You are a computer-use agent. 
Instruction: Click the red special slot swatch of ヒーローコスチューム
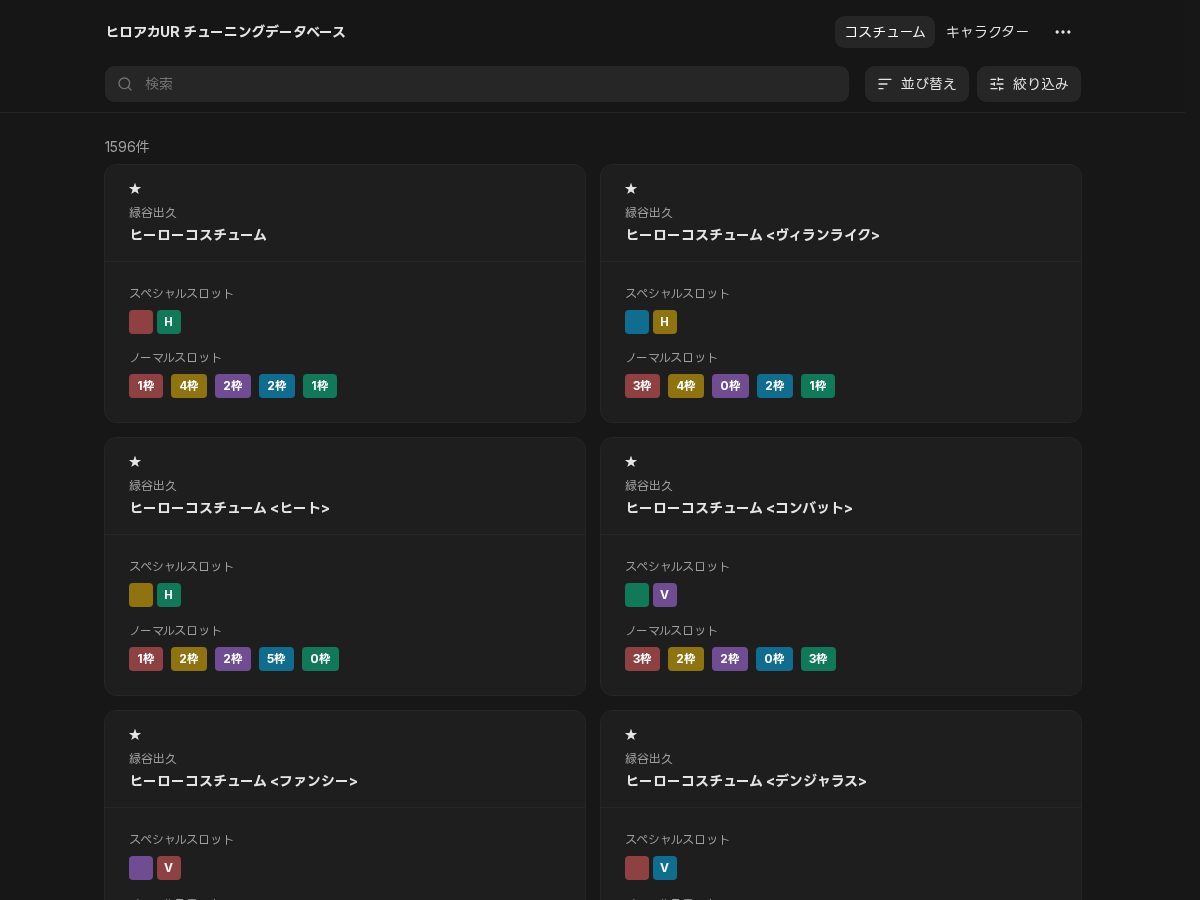point(141,322)
